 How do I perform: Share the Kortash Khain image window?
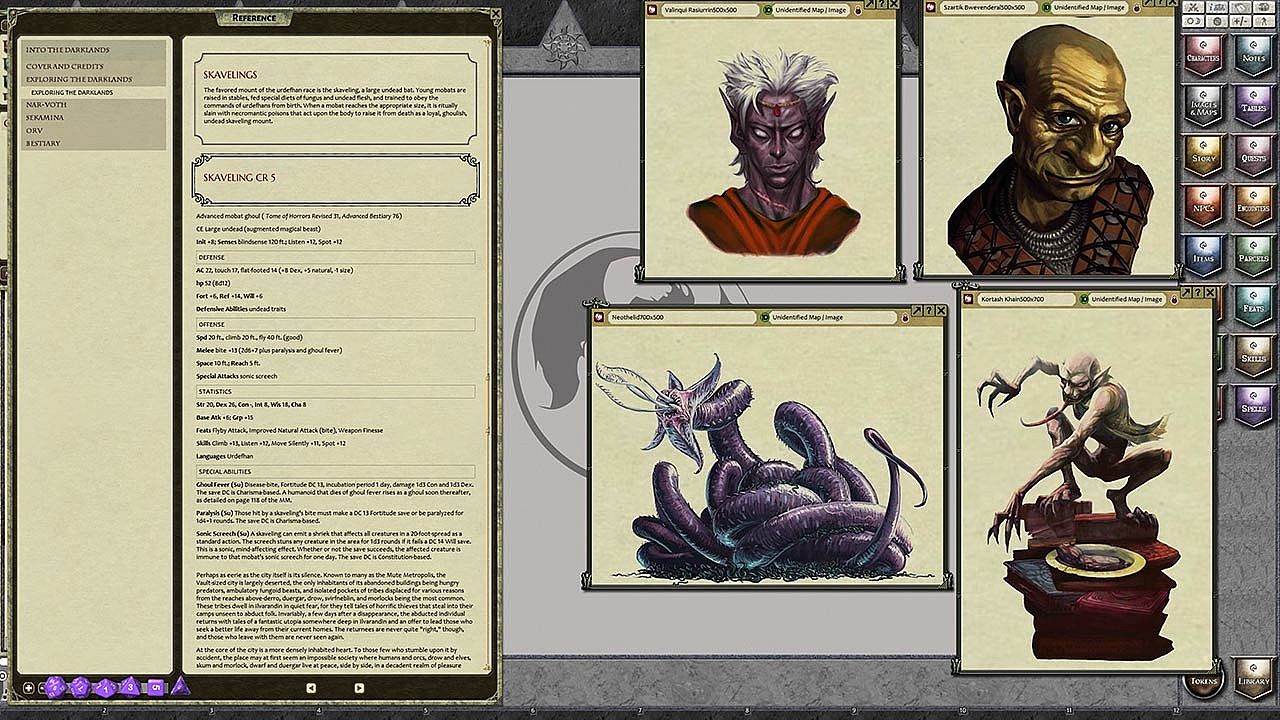[1185, 293]
